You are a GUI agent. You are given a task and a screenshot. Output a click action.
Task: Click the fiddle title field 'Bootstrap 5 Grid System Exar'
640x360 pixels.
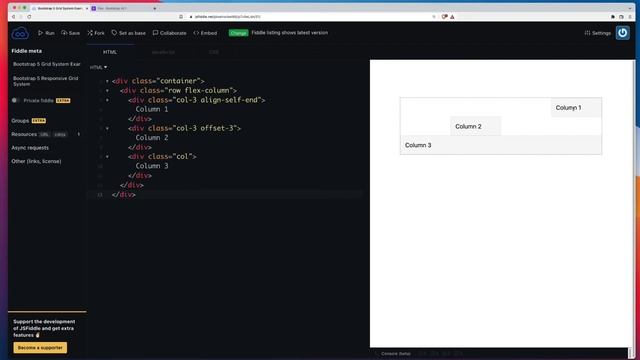pyautogui.click(x=47, y=64)
